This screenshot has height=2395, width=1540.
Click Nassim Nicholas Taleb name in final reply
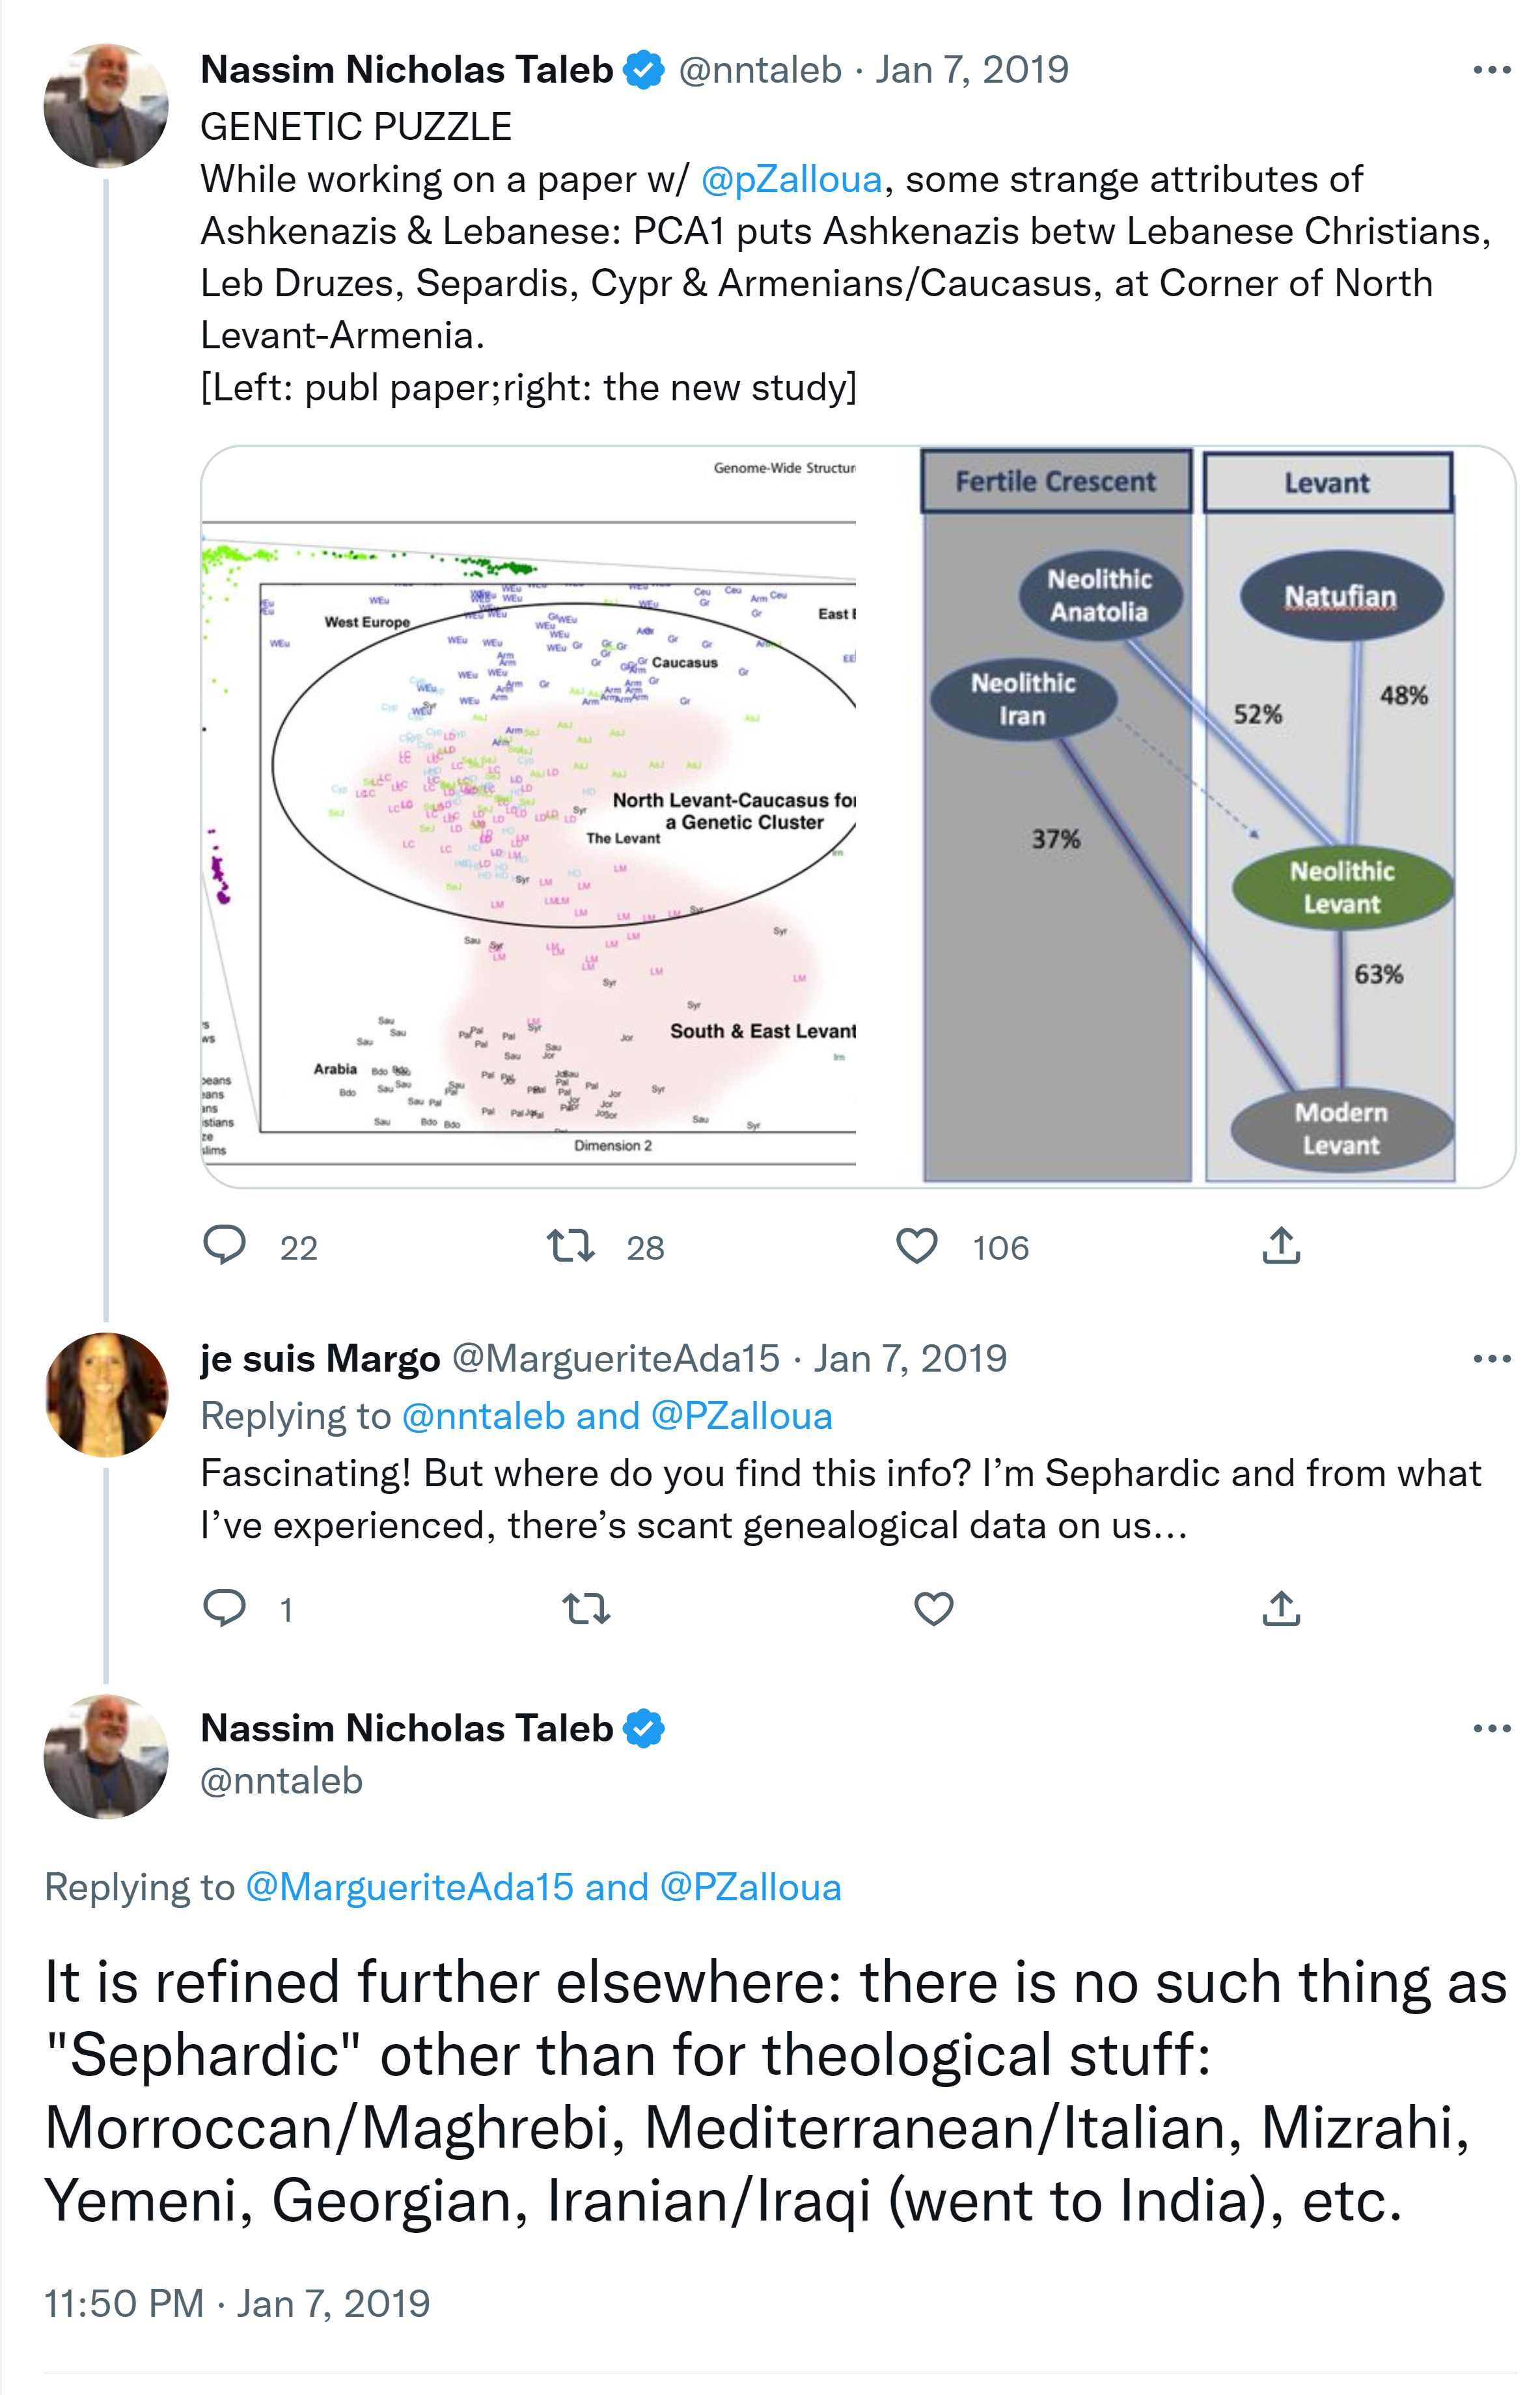tap(406, 1728)
